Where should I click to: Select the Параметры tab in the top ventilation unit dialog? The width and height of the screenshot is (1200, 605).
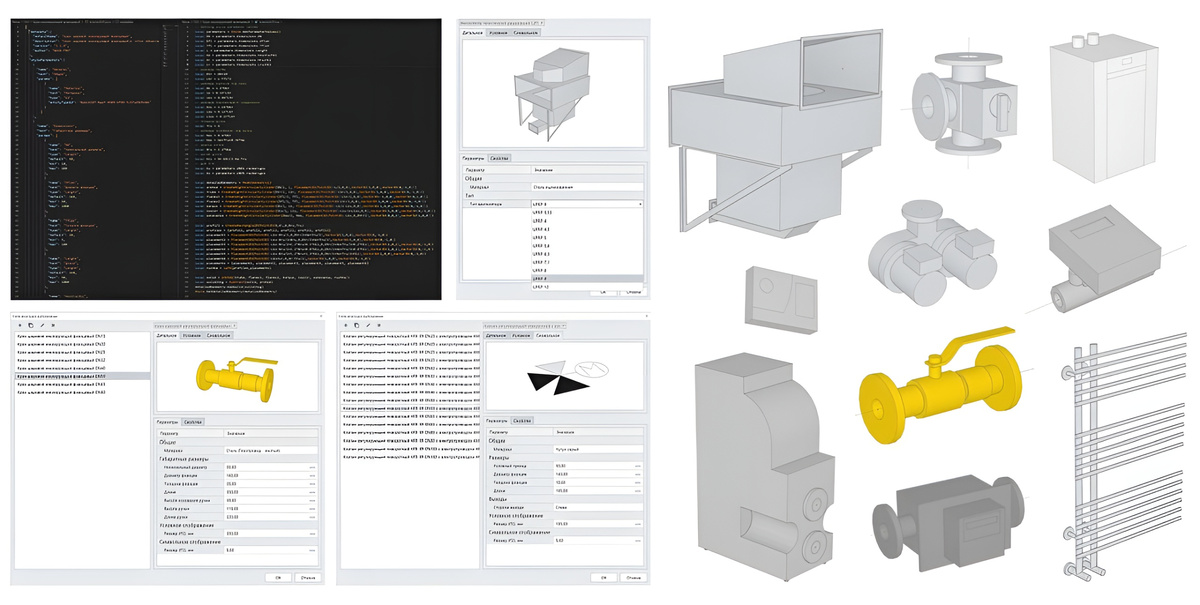point(473,158)
